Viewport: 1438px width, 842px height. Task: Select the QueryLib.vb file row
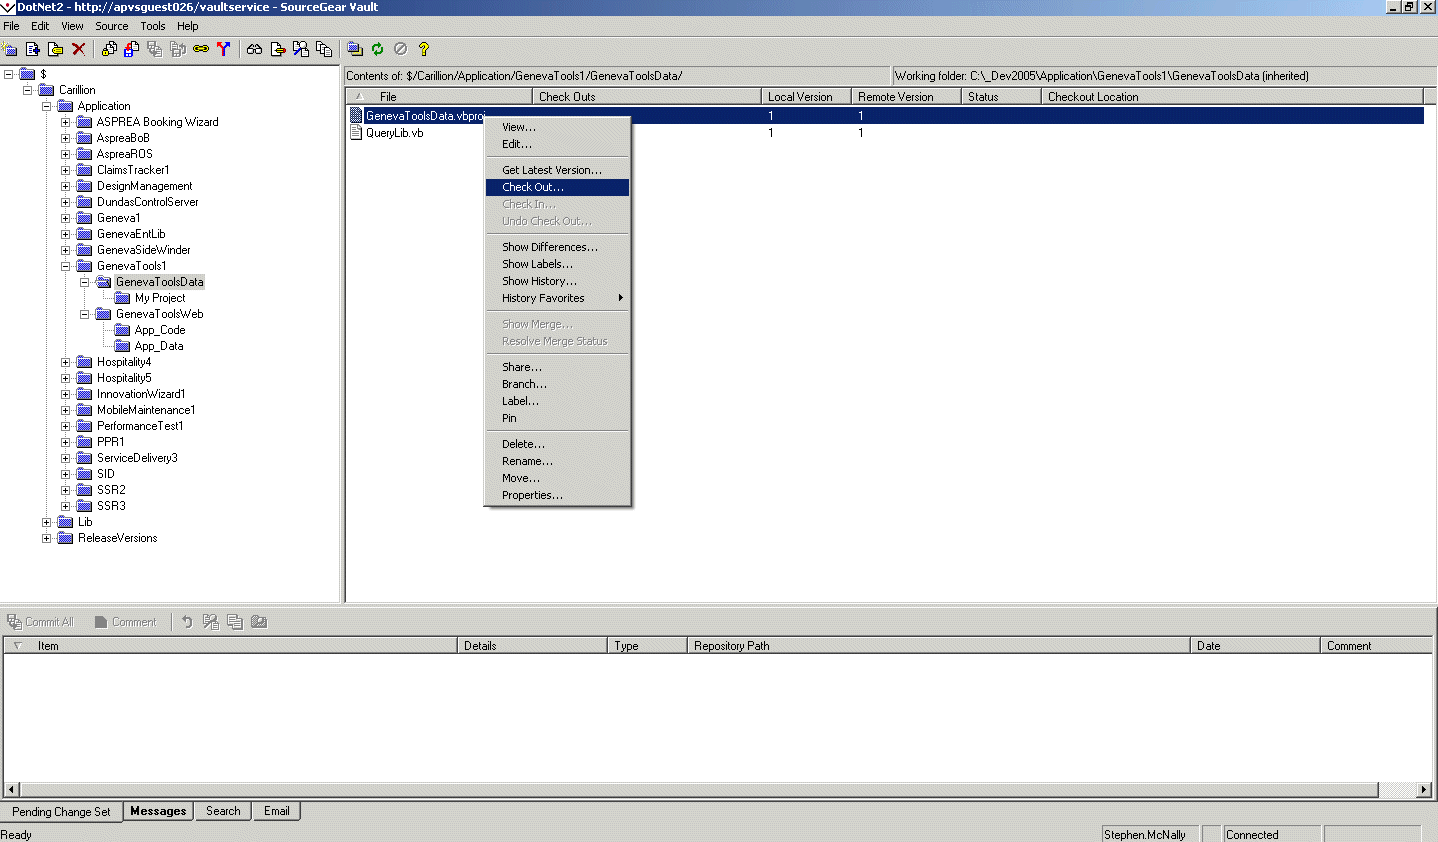coord(885,133)
